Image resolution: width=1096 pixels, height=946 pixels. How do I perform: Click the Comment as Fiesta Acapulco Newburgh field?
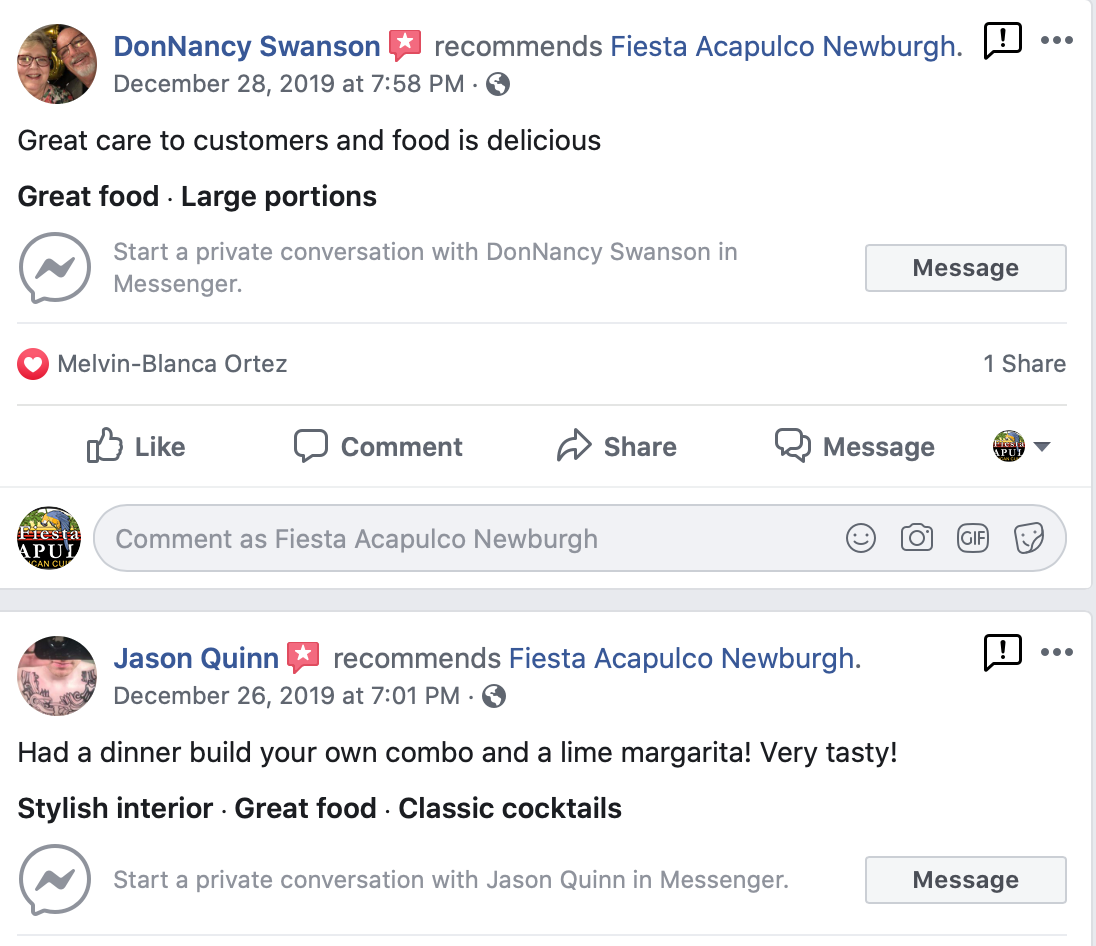(460, 539)
